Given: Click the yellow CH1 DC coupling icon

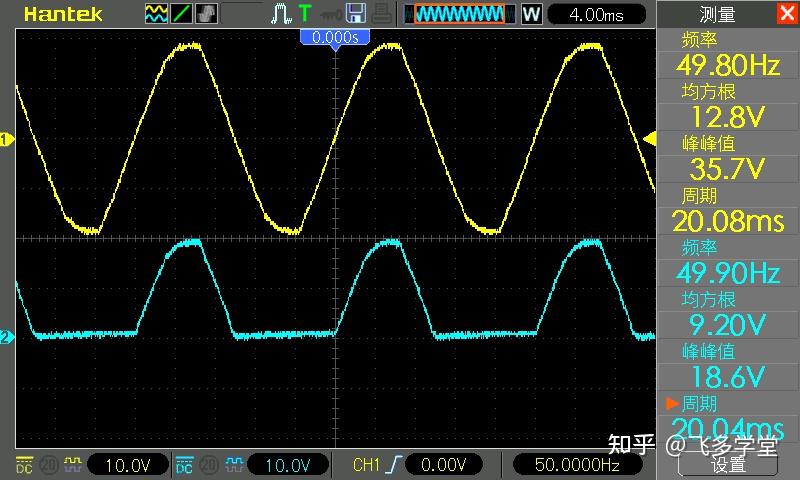Looking at the screenshot, I should [24, 465].
